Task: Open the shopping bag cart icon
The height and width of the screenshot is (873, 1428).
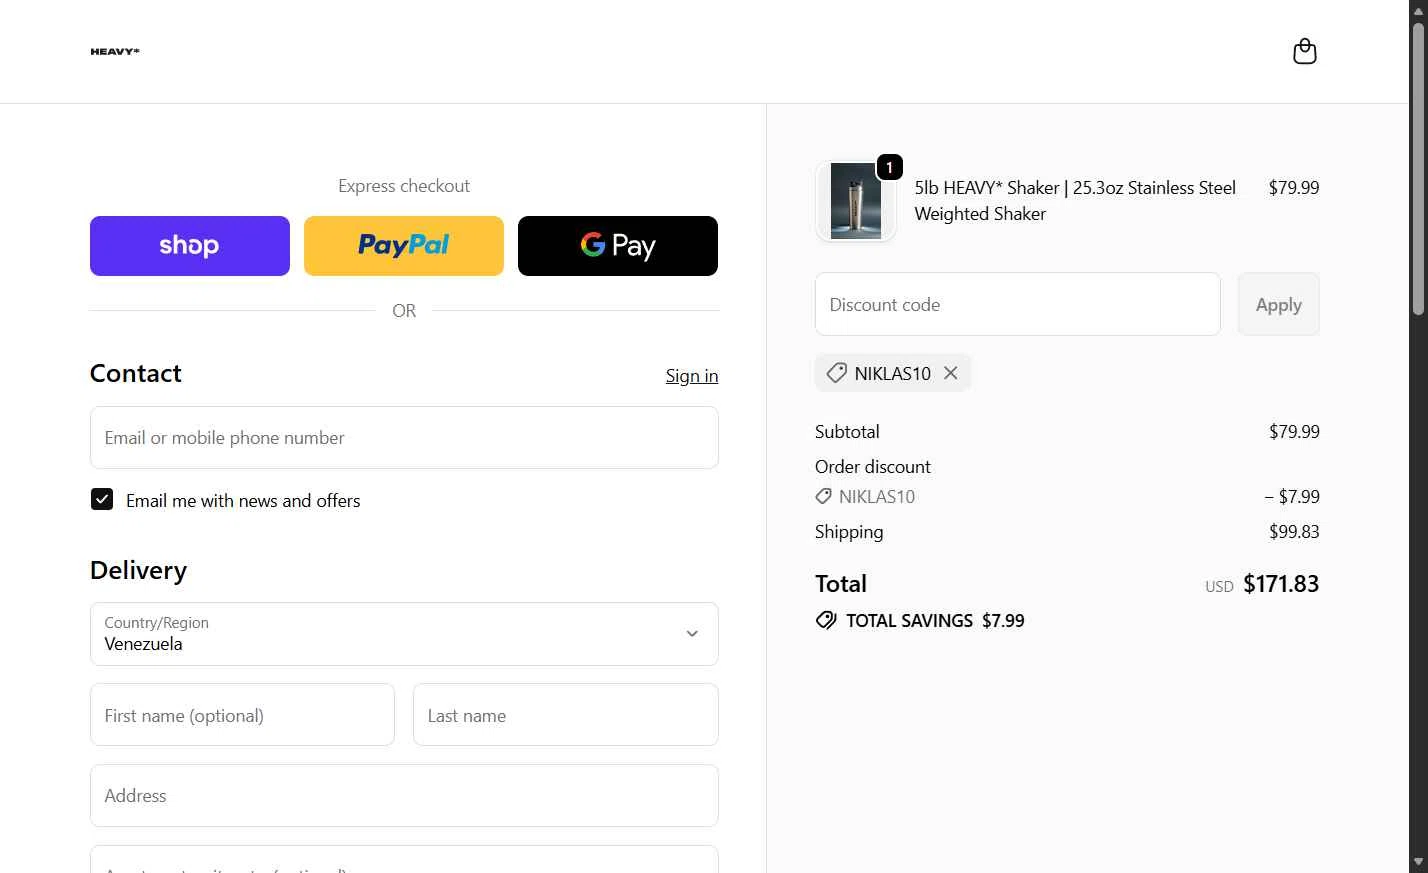Action: coord(1304,51)
